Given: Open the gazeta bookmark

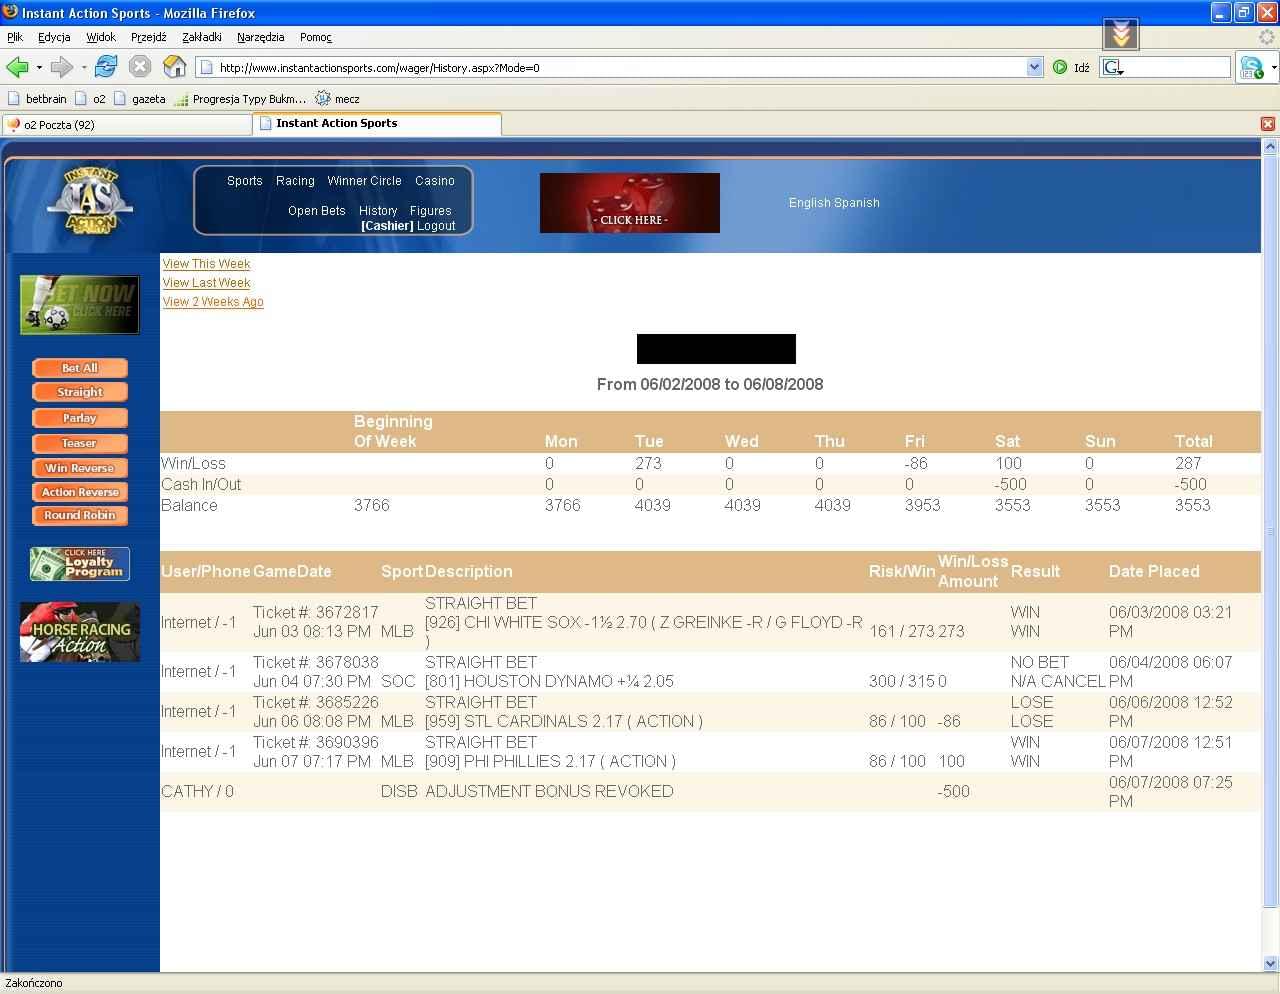Looking at the screenshot, I should (140, 99).
